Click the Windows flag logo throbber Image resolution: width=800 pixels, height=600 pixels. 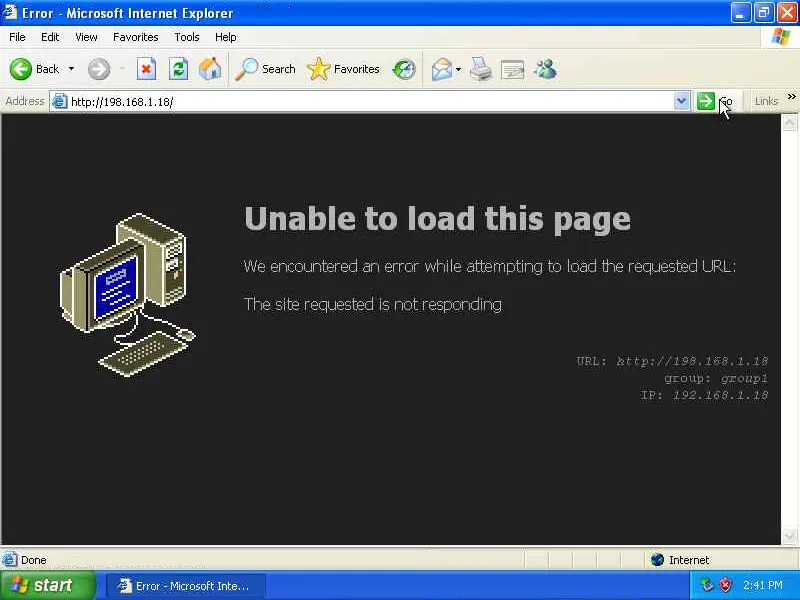pyautogui.click(x=781, y=37)
